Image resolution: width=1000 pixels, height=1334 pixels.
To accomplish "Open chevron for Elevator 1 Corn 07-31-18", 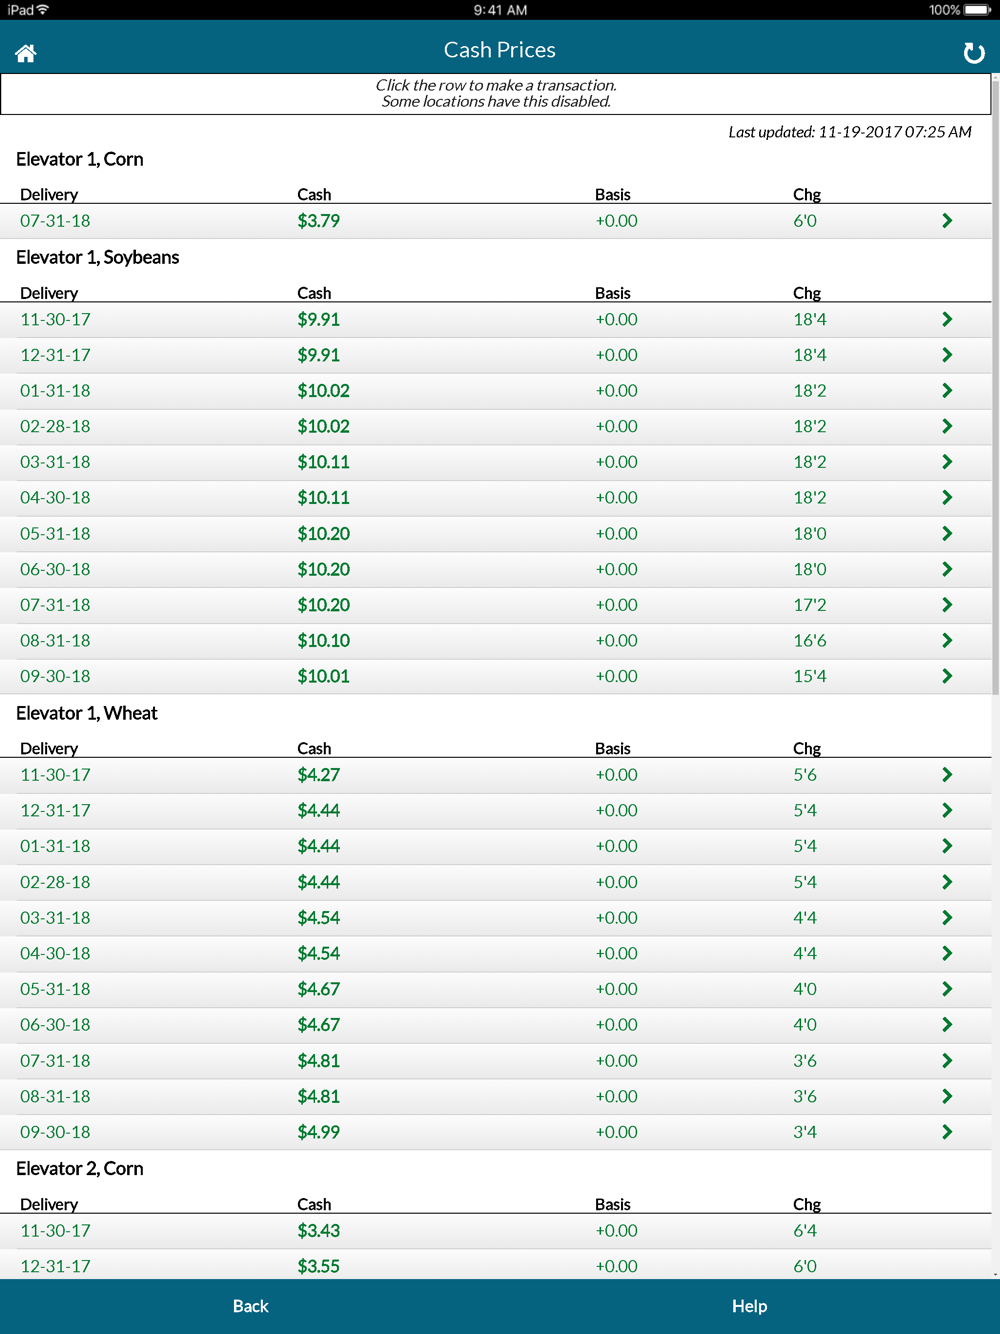I will (947, 221).
